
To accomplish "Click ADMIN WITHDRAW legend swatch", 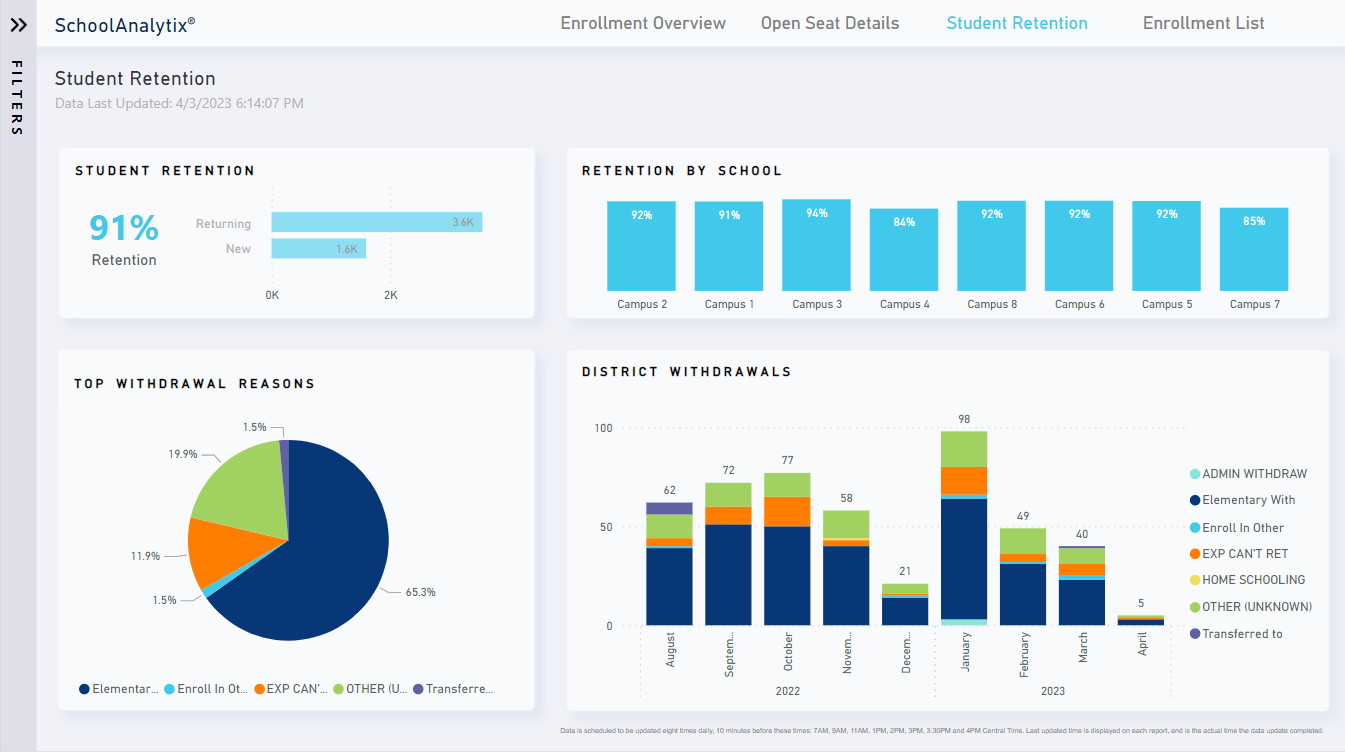I will click(x=1195, y=474).
